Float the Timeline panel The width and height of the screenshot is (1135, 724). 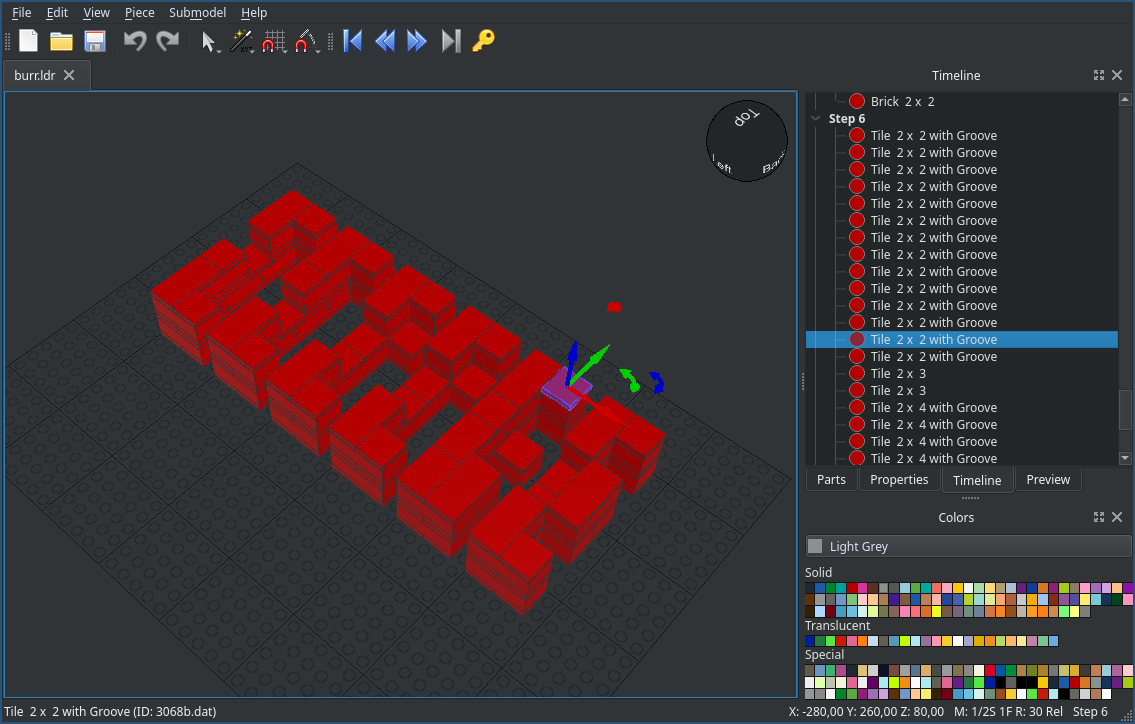[x=1099, y=75]
